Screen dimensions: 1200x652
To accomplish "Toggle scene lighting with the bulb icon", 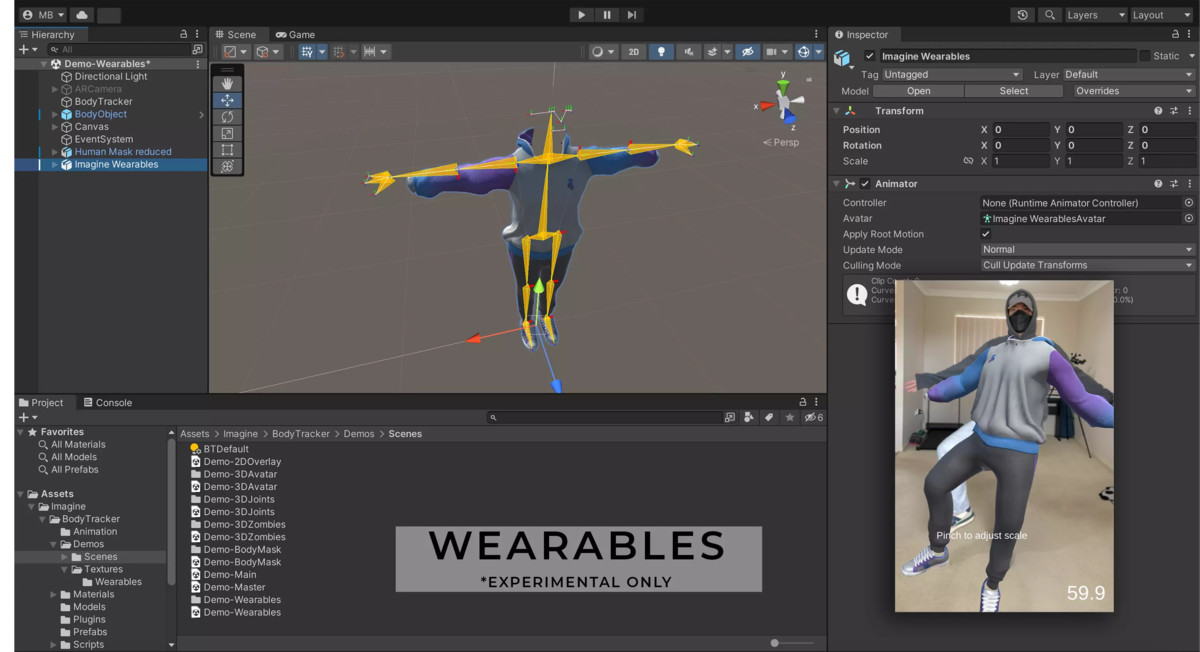I will [x=661, y=51].
